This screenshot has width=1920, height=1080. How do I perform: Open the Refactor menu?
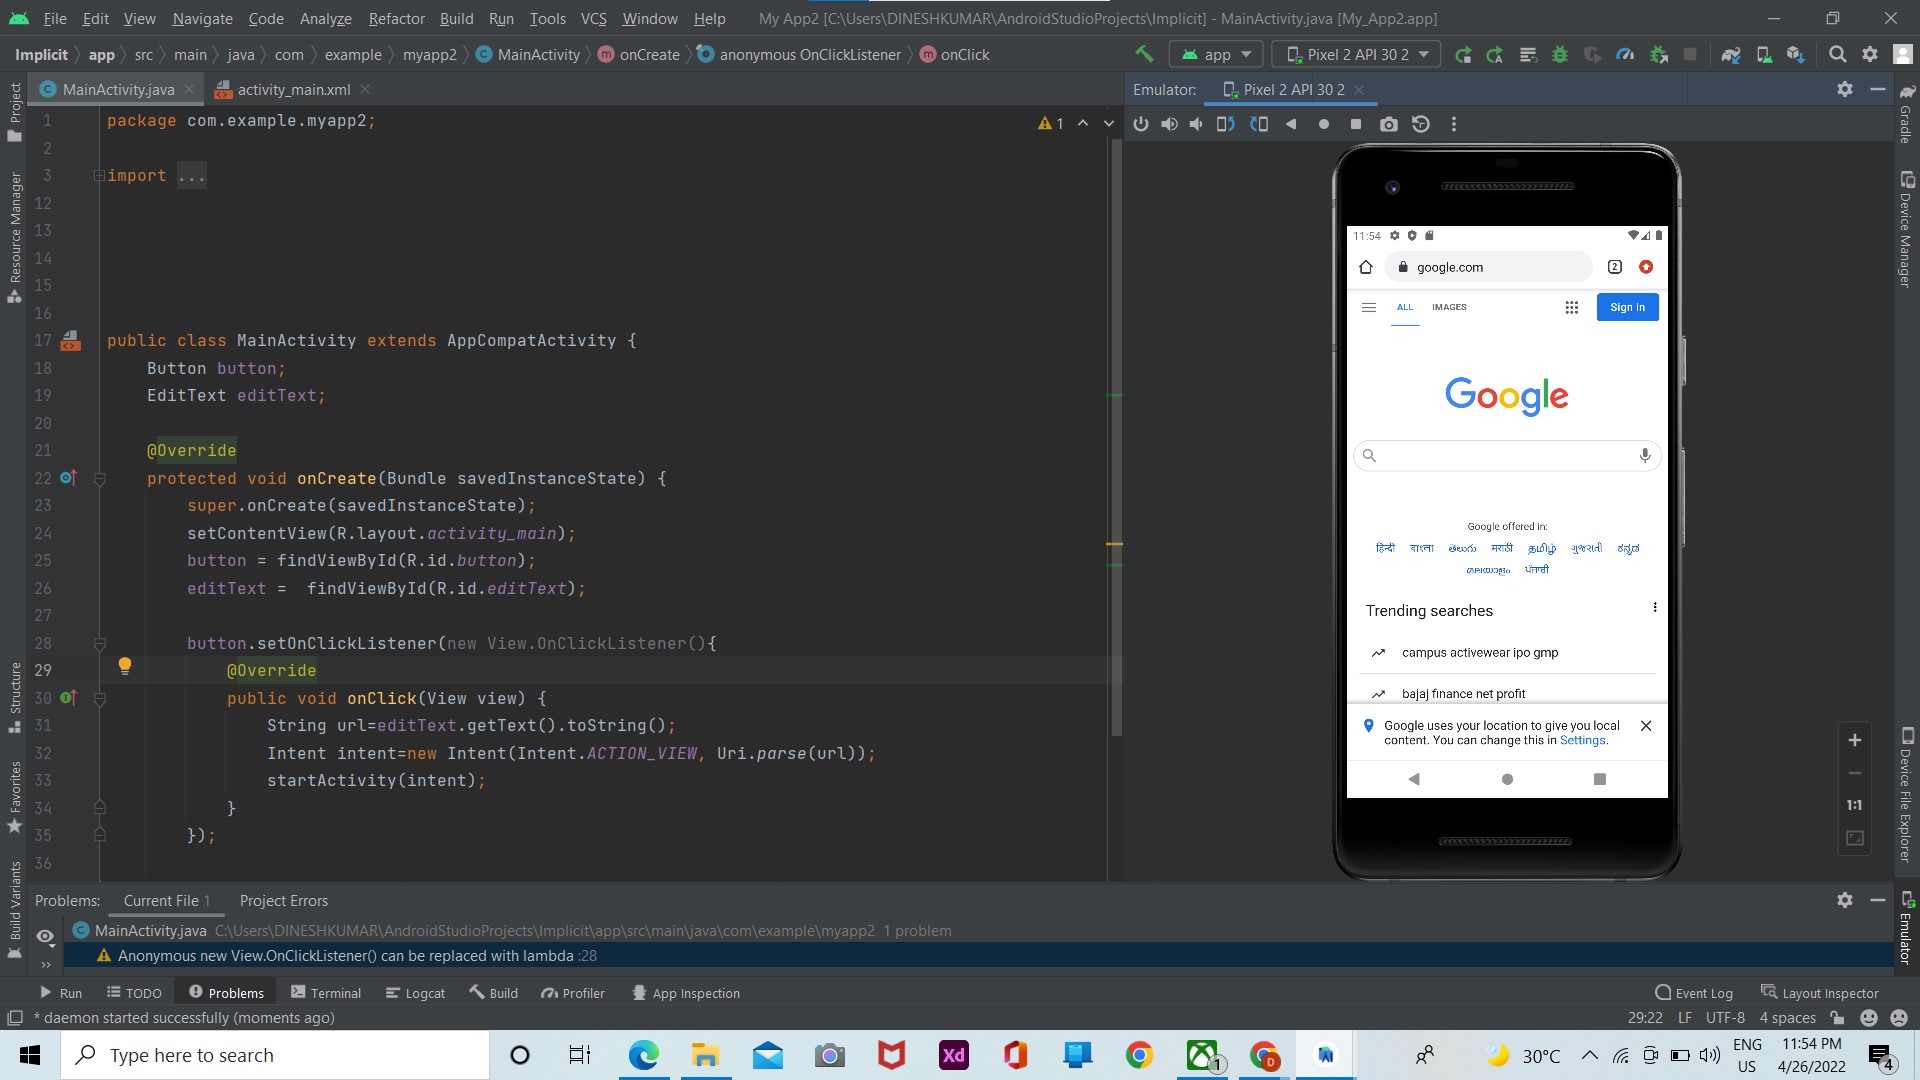pos(396,18)
